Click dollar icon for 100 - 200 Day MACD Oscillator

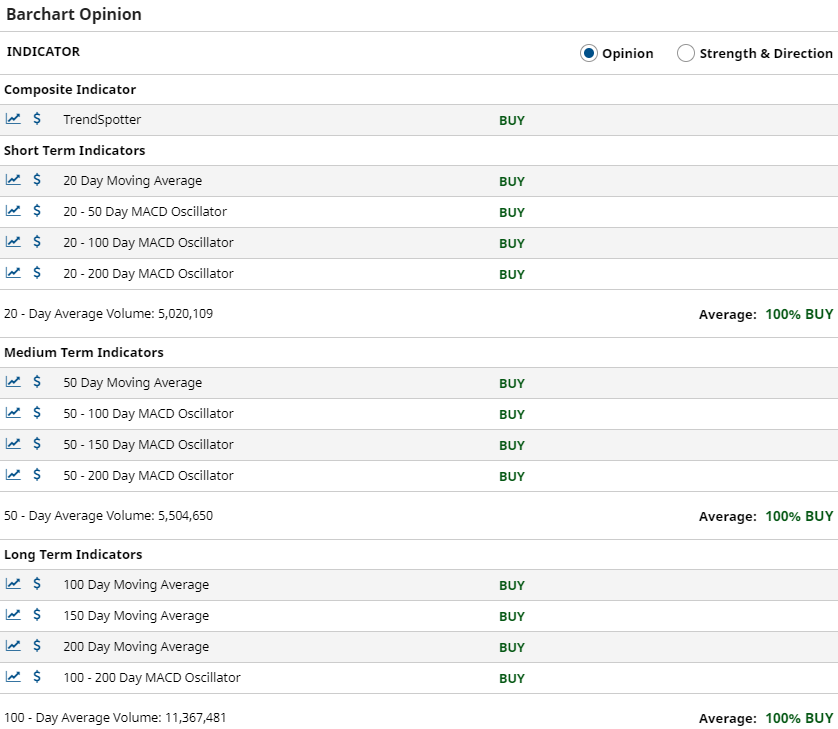pyautogui.click(x=37, y=677)
